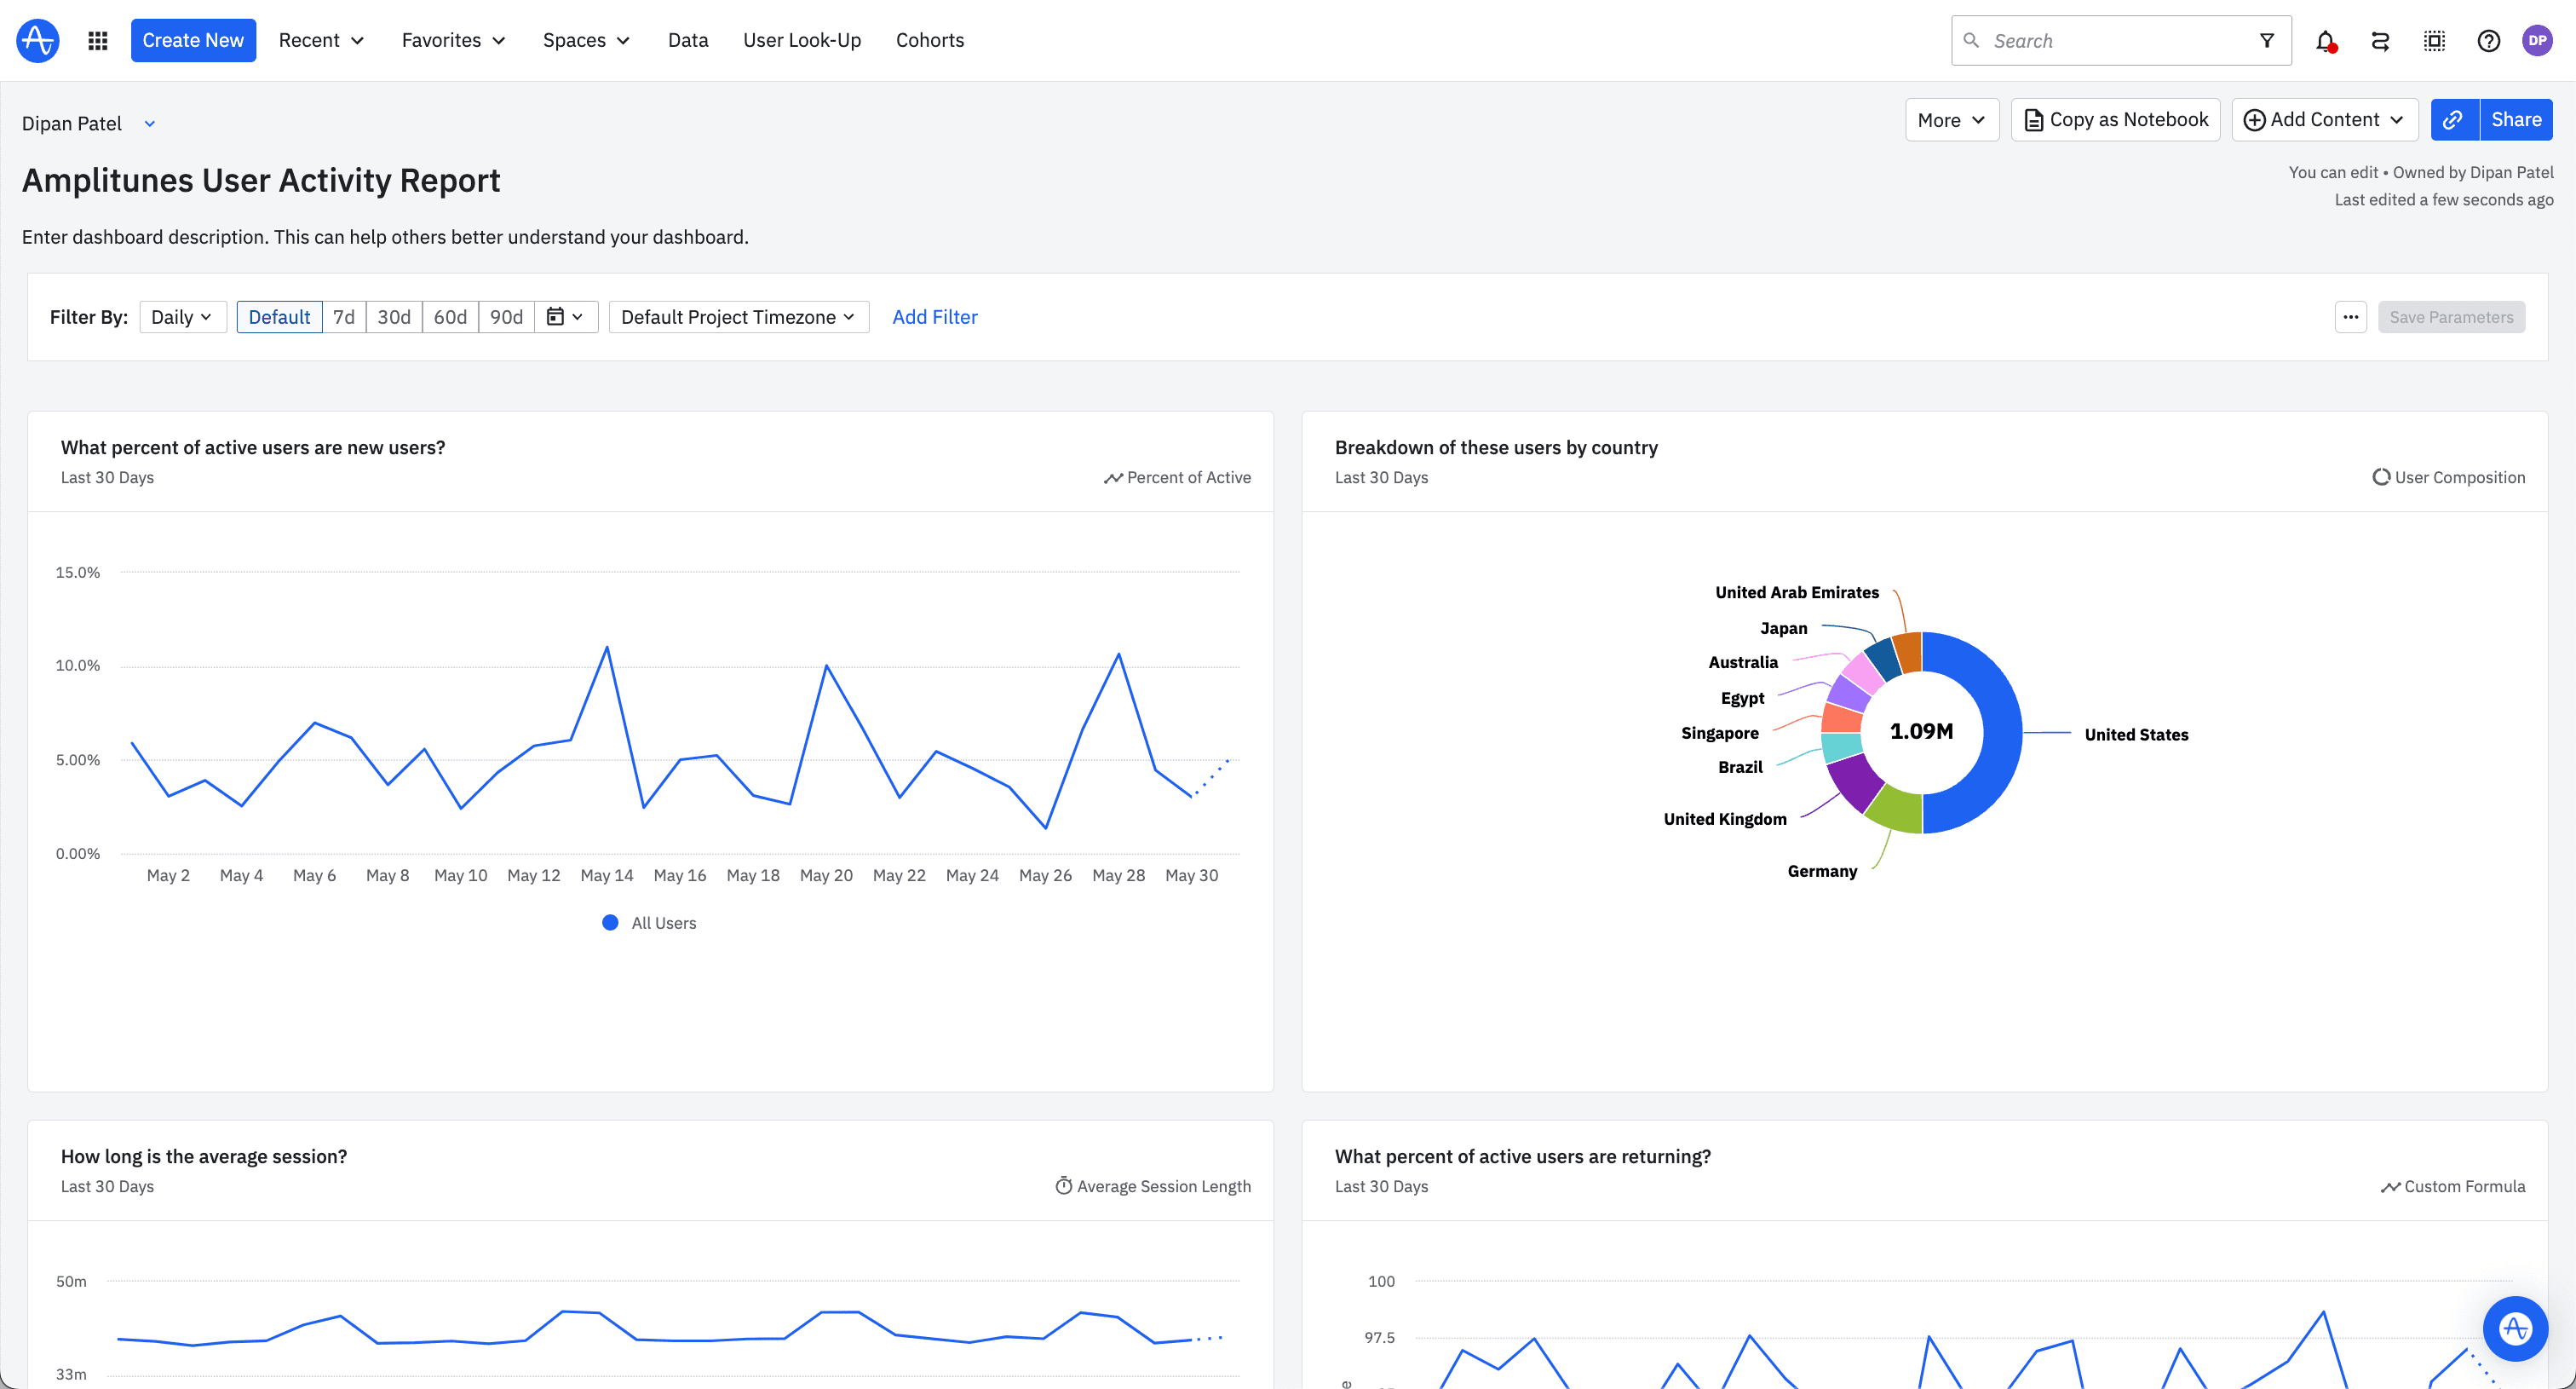Click the floating Amplitude assistant icon

coord(2515,1329)
